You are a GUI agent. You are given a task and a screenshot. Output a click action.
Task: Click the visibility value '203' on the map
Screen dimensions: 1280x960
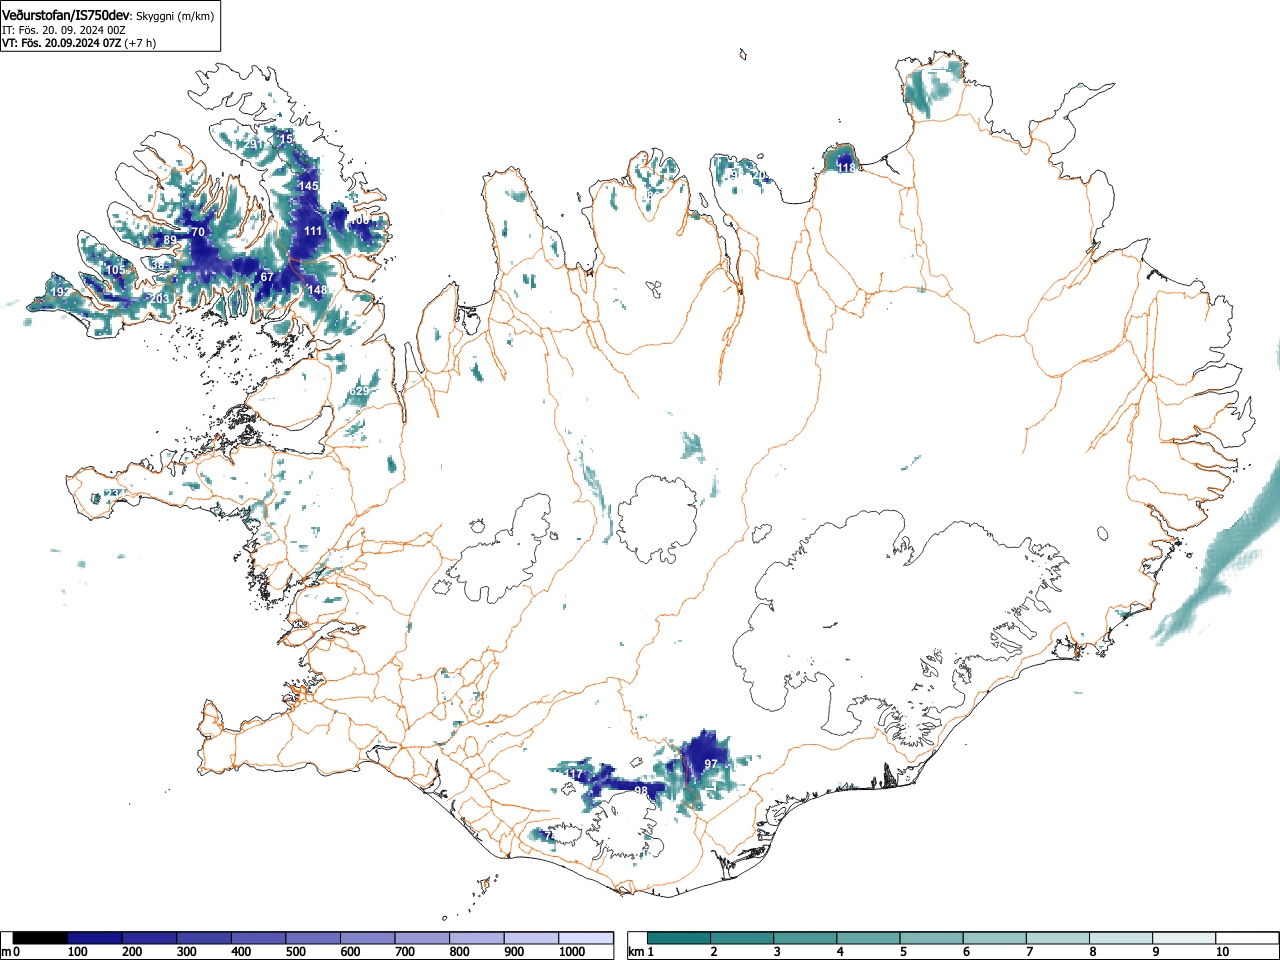[159, 298]
